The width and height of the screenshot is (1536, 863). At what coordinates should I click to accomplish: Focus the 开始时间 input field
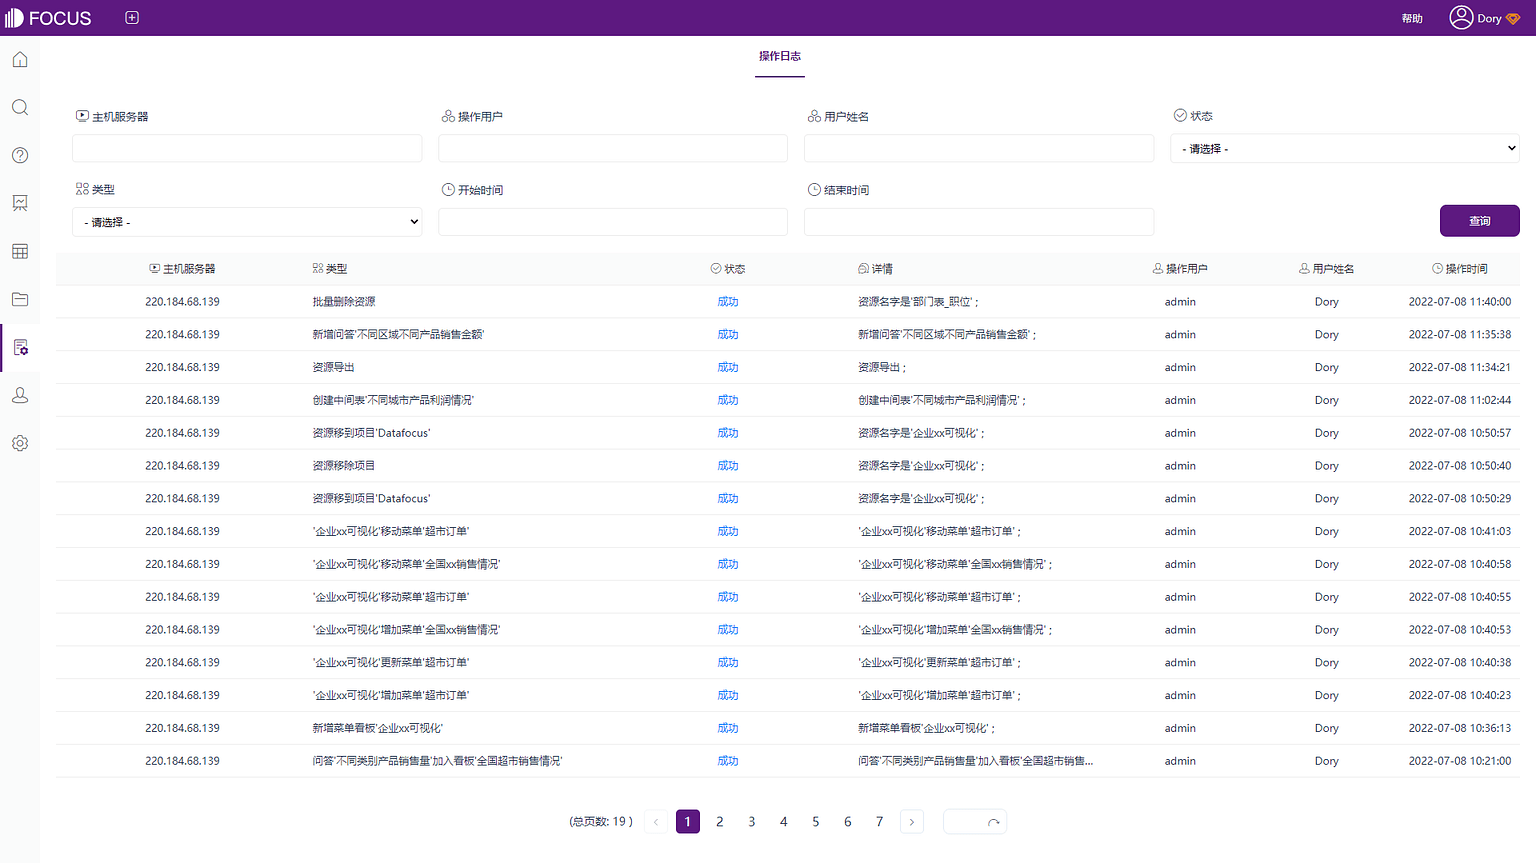613,222
